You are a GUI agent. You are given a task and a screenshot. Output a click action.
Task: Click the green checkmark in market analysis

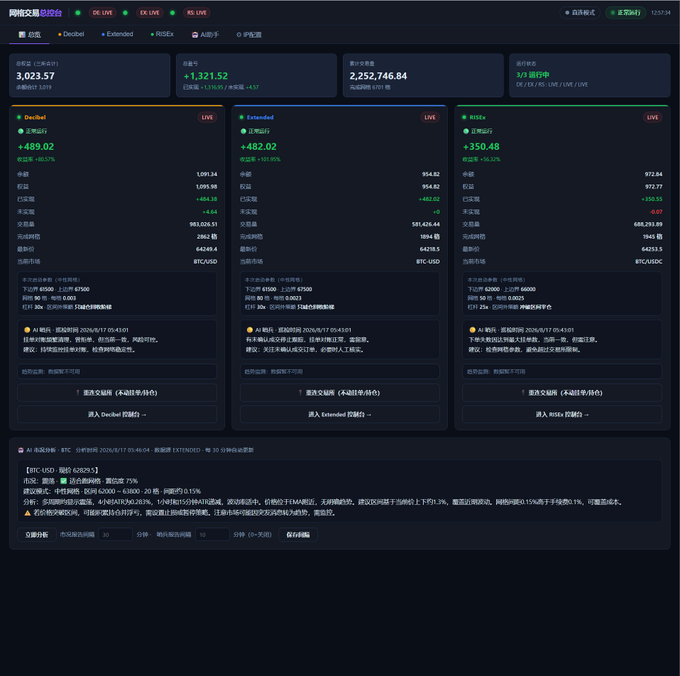click(x=63, y=481)
